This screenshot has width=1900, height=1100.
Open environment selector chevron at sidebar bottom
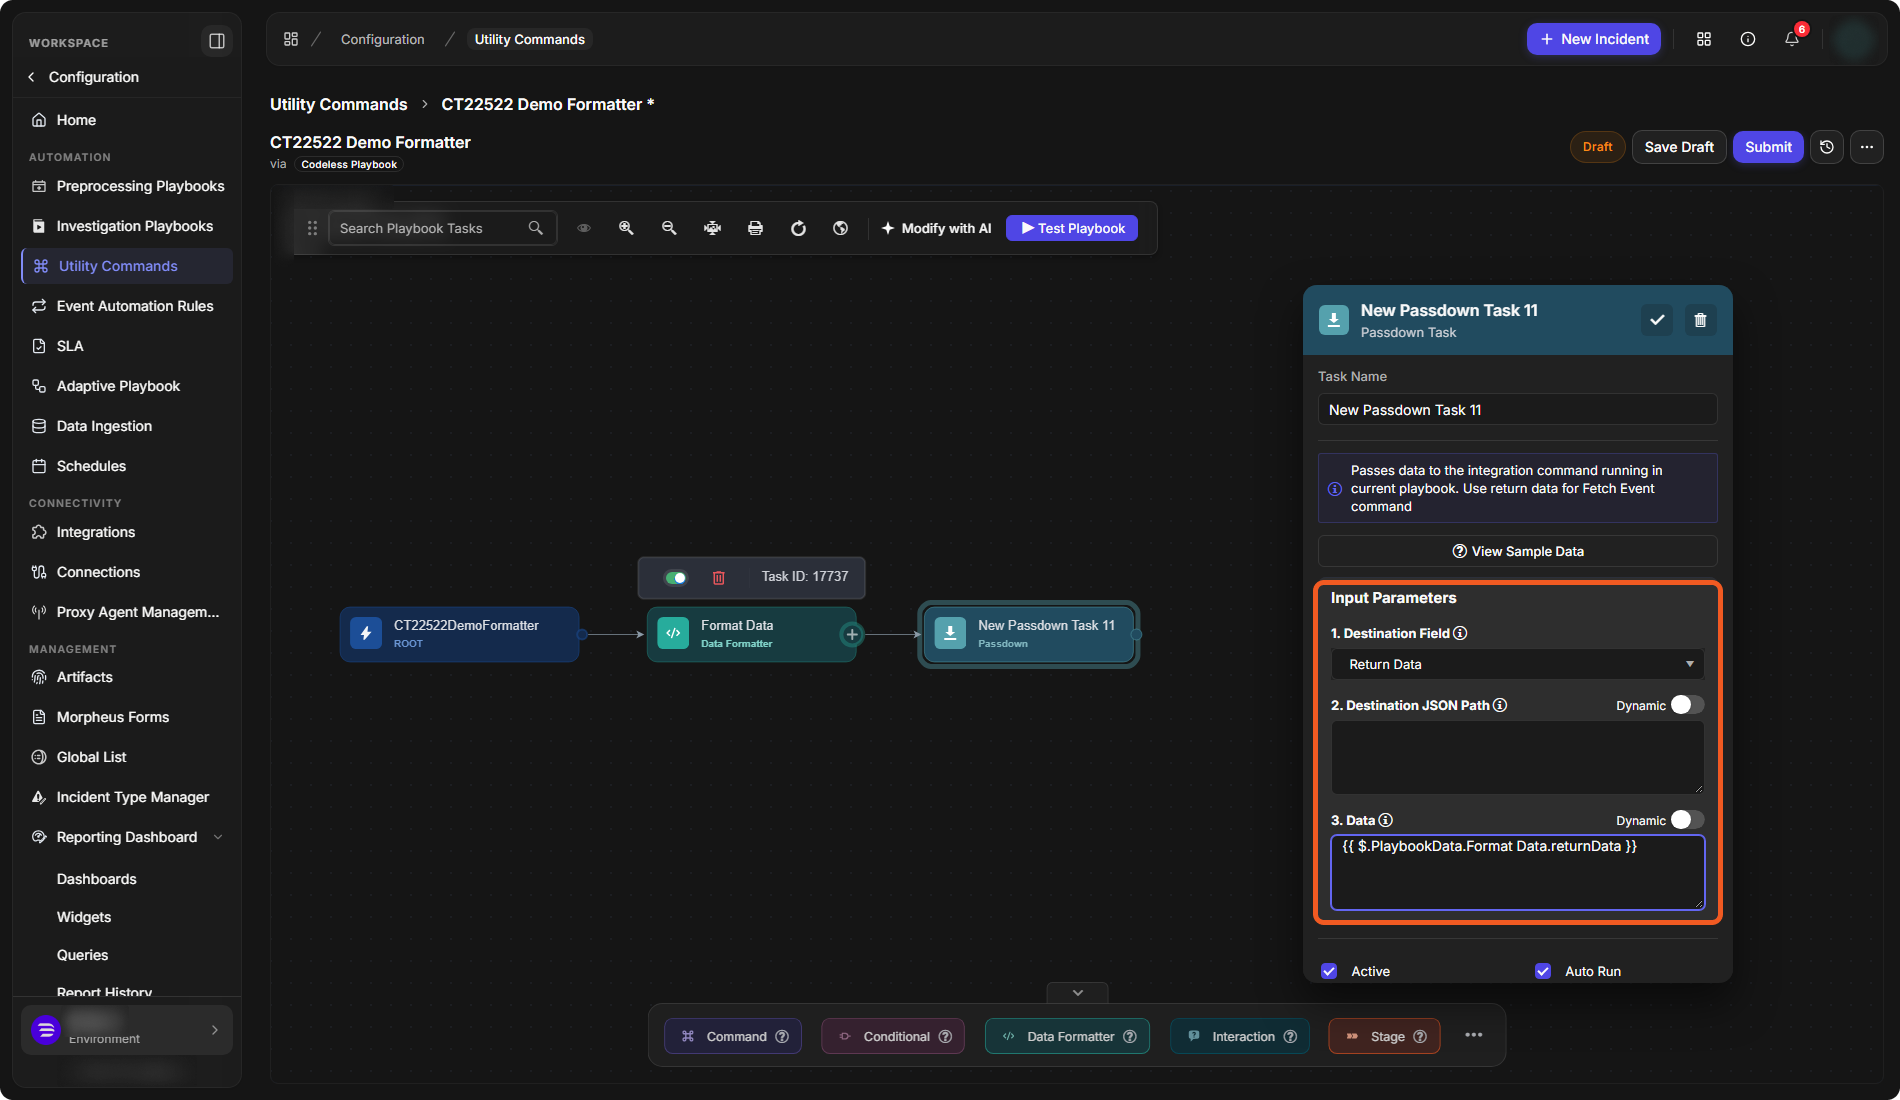[214, 1030]
